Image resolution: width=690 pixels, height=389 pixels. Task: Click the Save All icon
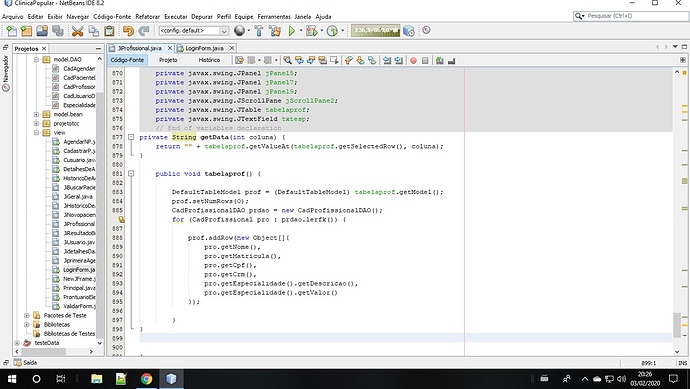click(x=58, y=31)
